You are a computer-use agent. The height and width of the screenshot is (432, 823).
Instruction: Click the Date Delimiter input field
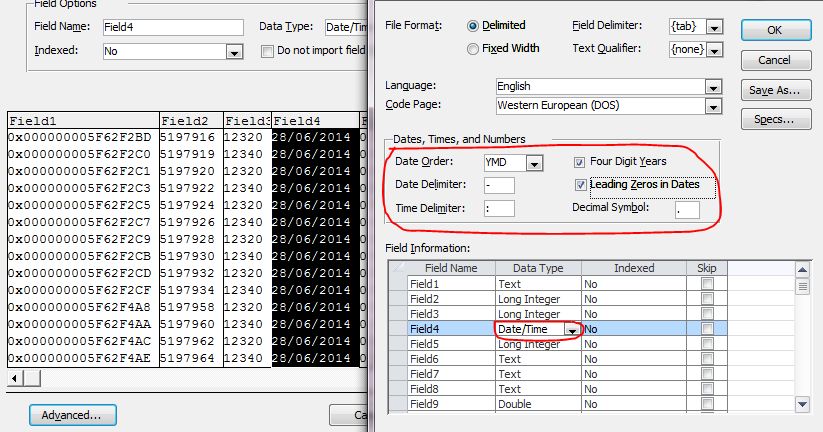tap(499, 185)
